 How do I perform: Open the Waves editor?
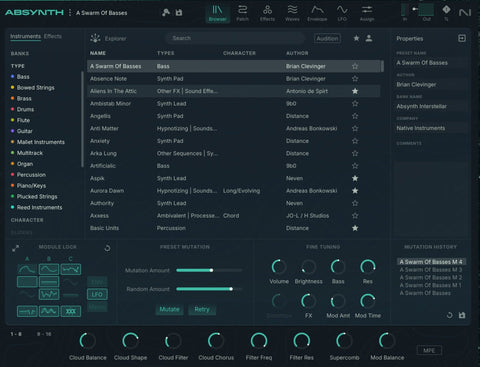(292, 13)
